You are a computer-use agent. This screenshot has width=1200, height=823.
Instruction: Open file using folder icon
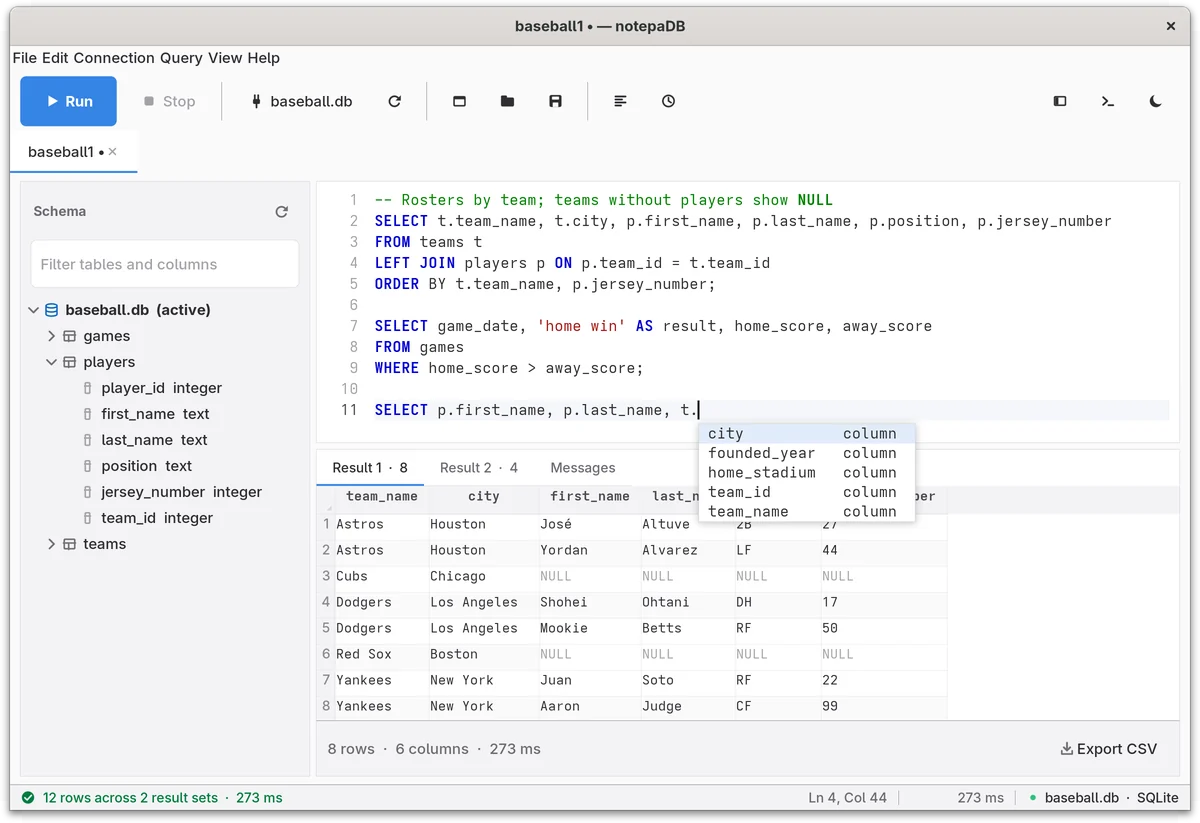(x=508, y=101)
